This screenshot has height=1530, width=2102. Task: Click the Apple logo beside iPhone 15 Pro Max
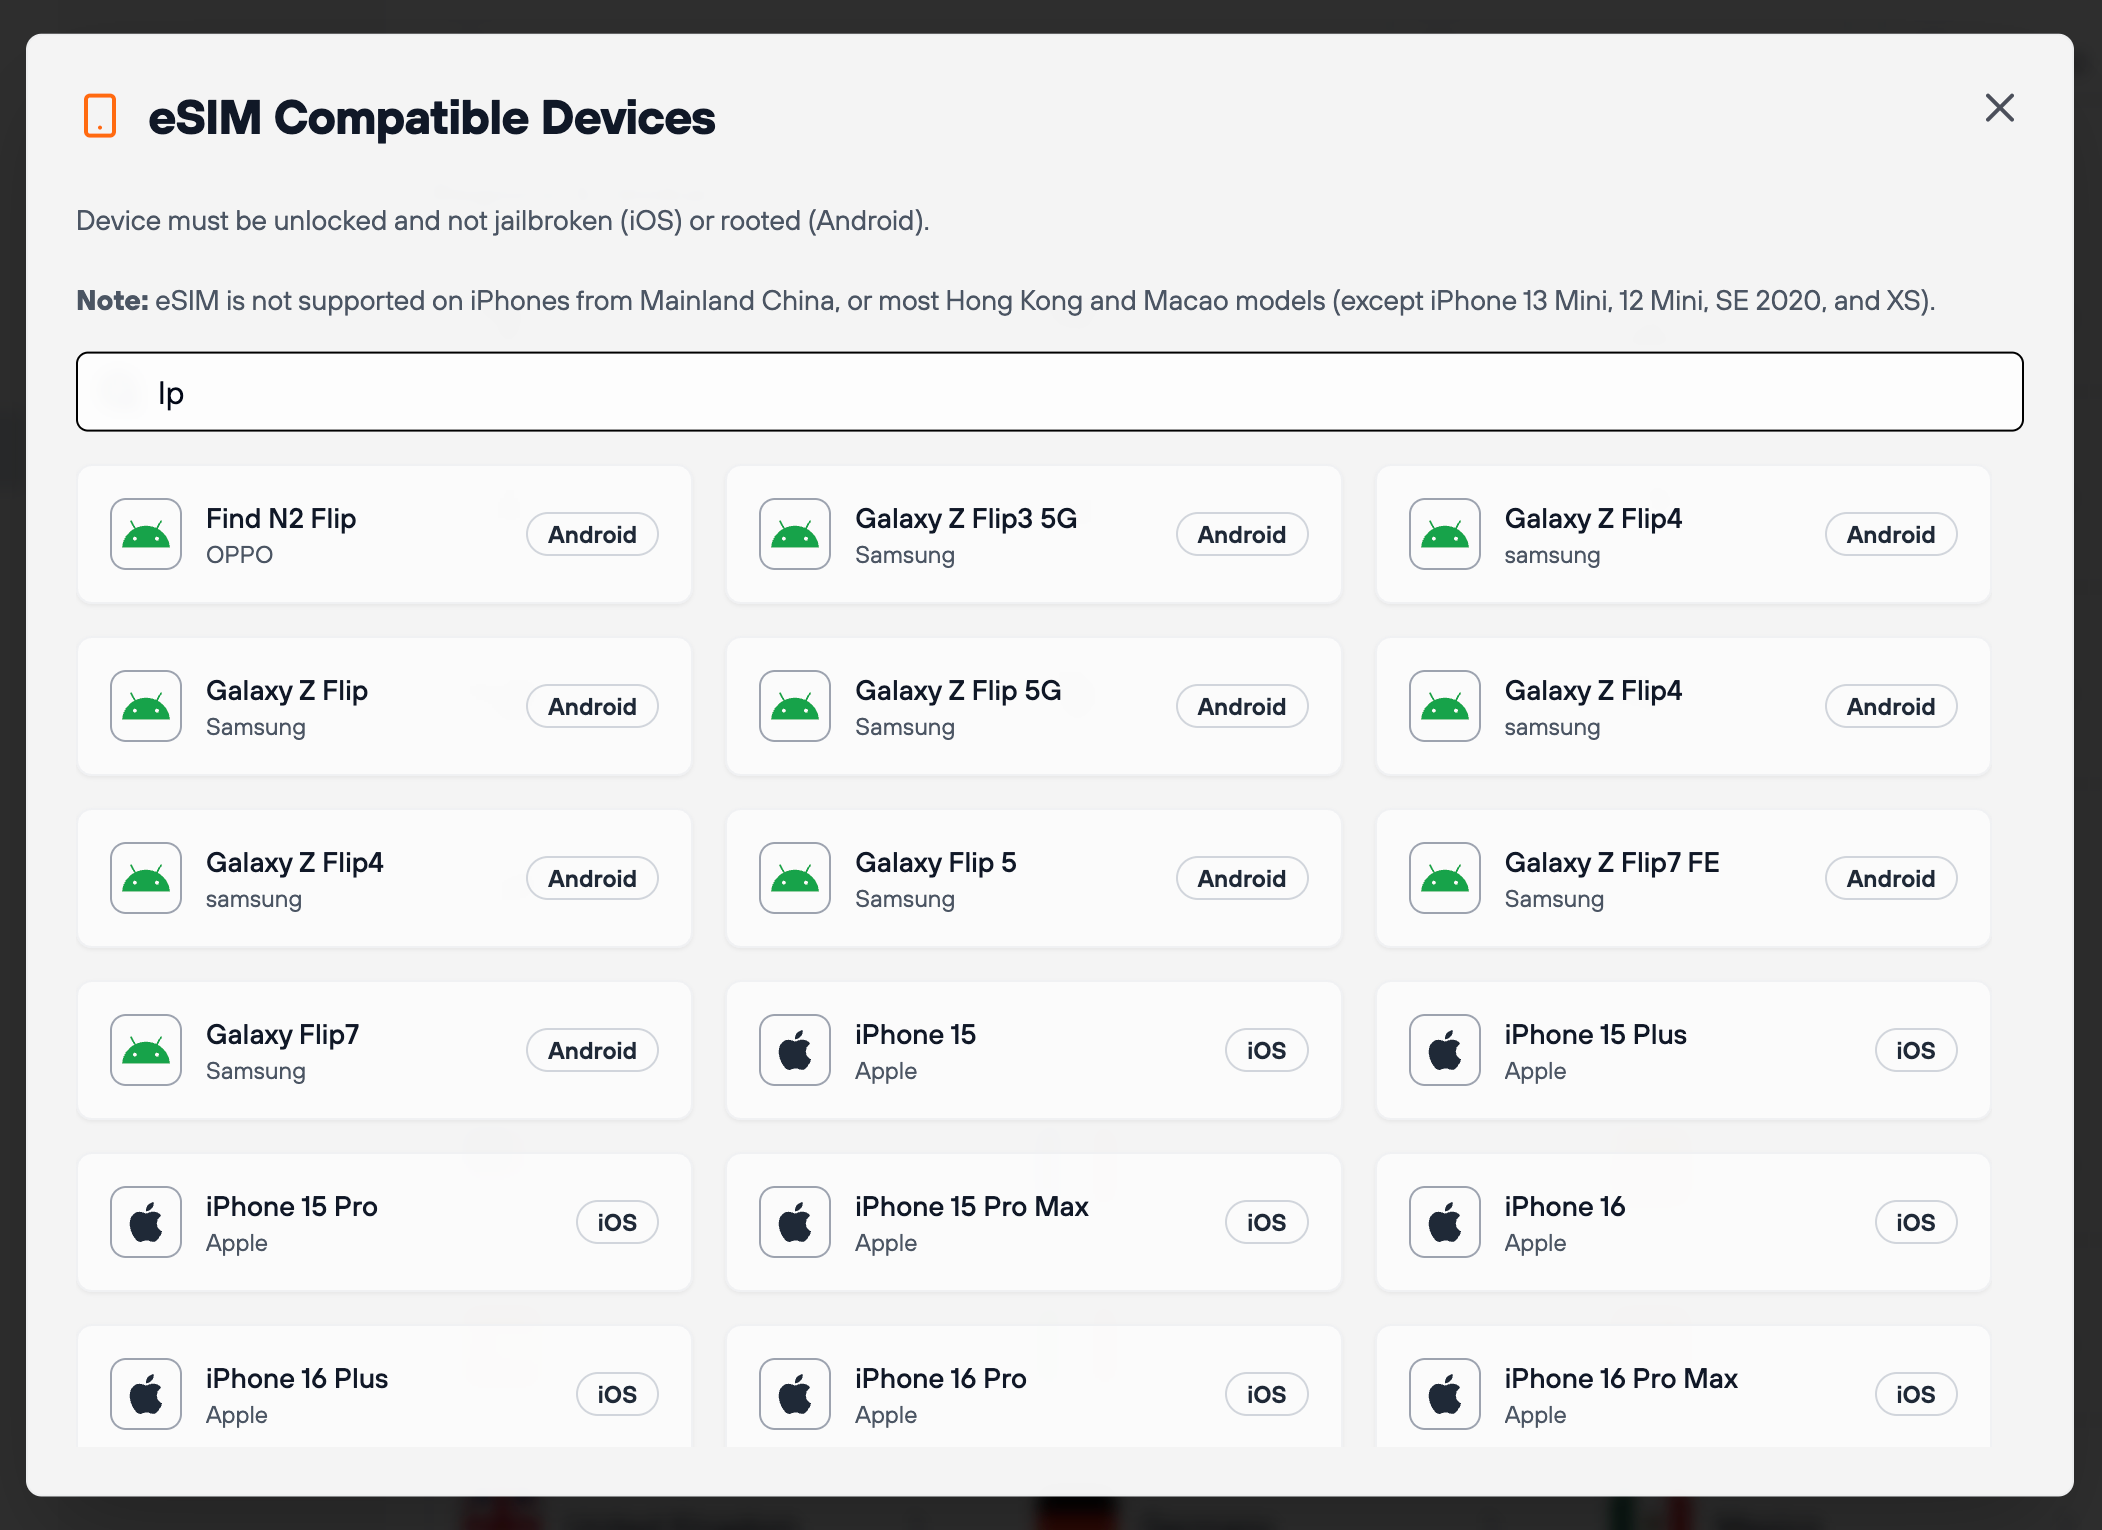click(794, 1221)
